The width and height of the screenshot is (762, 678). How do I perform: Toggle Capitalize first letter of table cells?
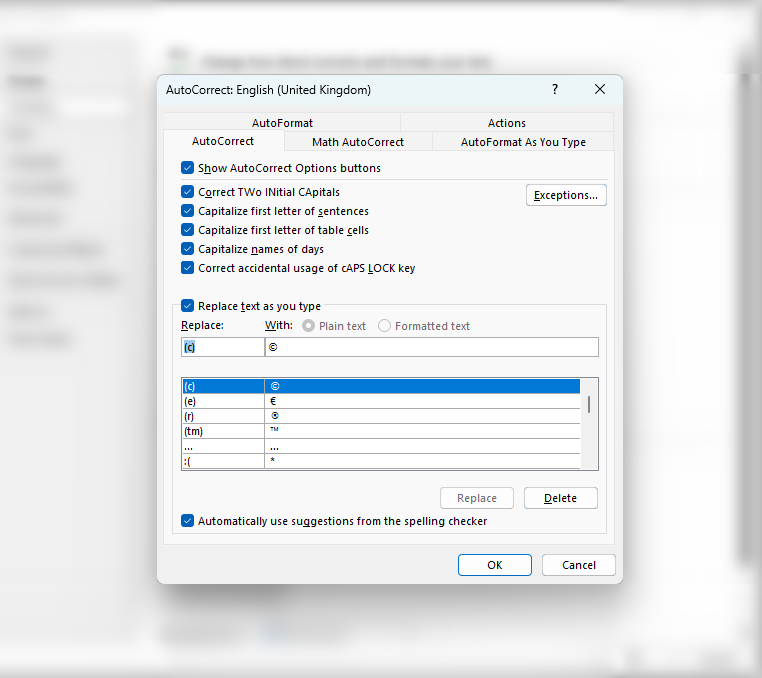pos(187,230)
